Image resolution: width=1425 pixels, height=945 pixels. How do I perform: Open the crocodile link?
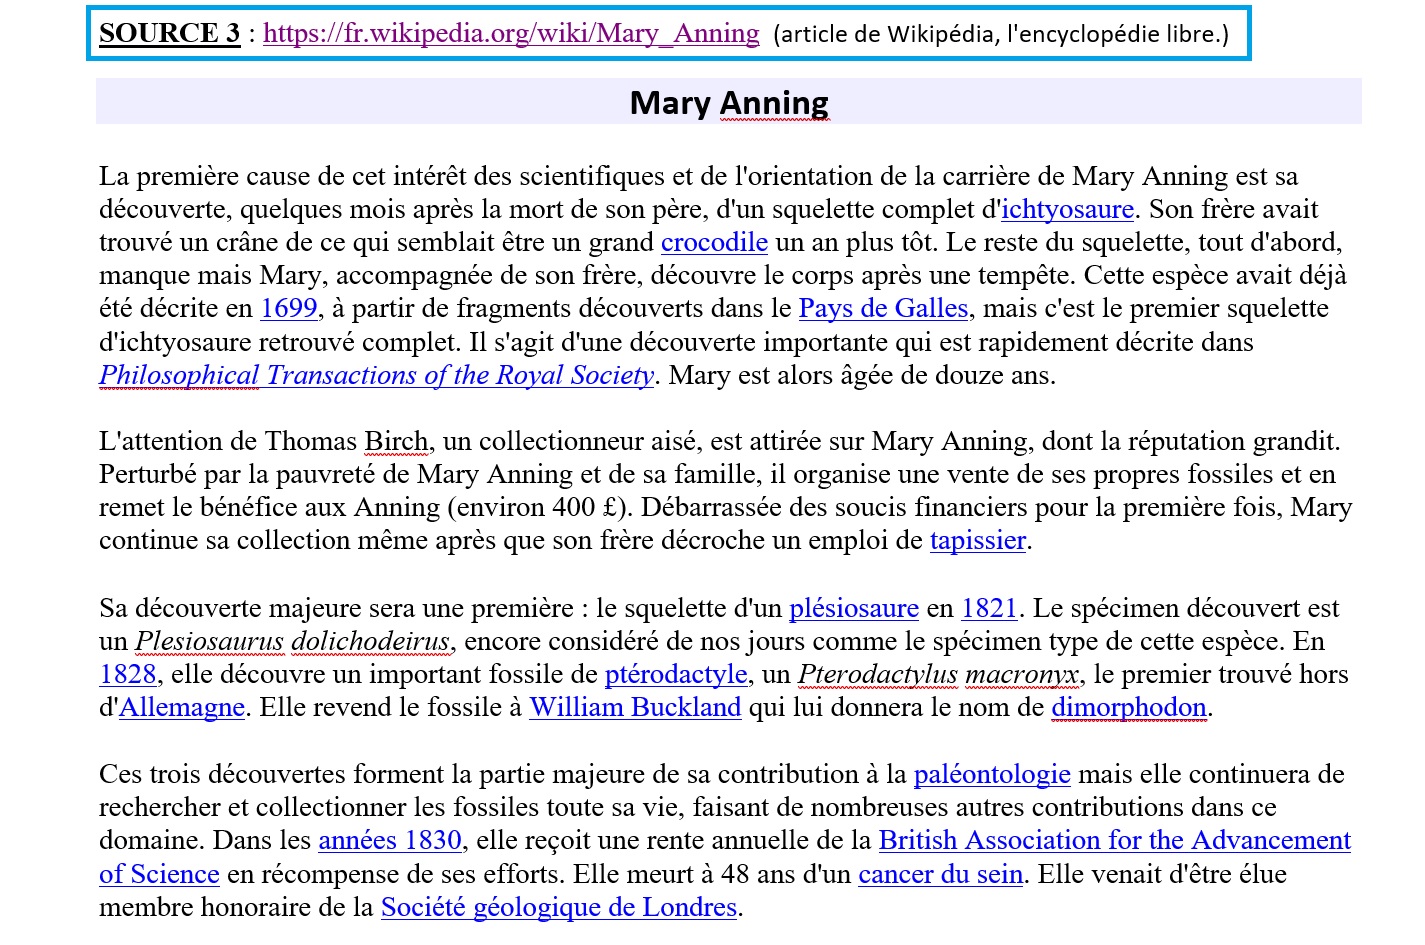point(714,242)
